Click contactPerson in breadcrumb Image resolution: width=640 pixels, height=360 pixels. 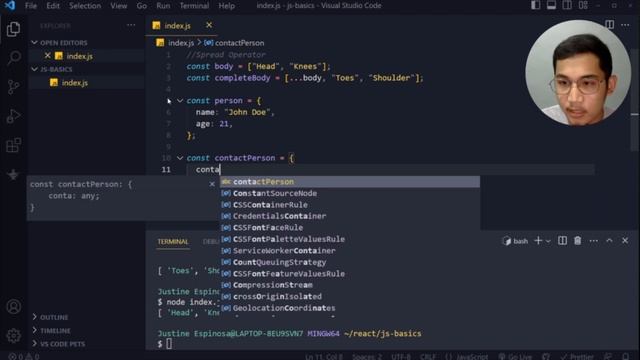(240, 43)
